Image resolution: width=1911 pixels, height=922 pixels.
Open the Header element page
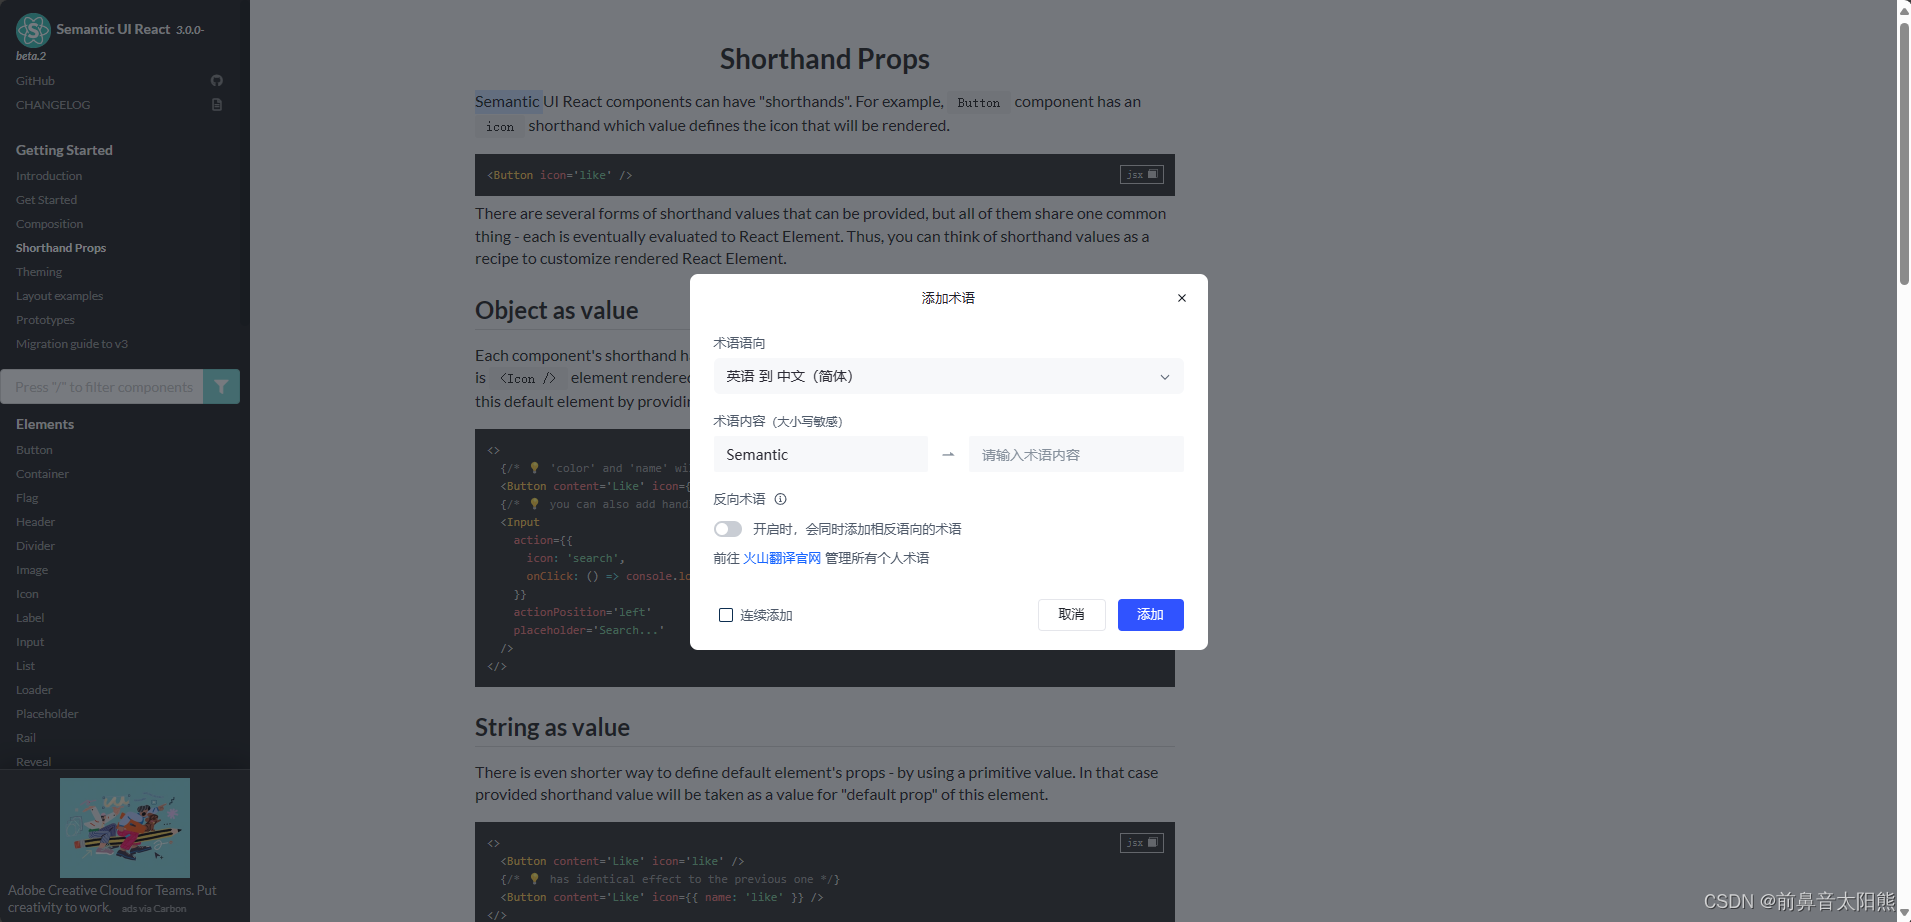(35, 522)
